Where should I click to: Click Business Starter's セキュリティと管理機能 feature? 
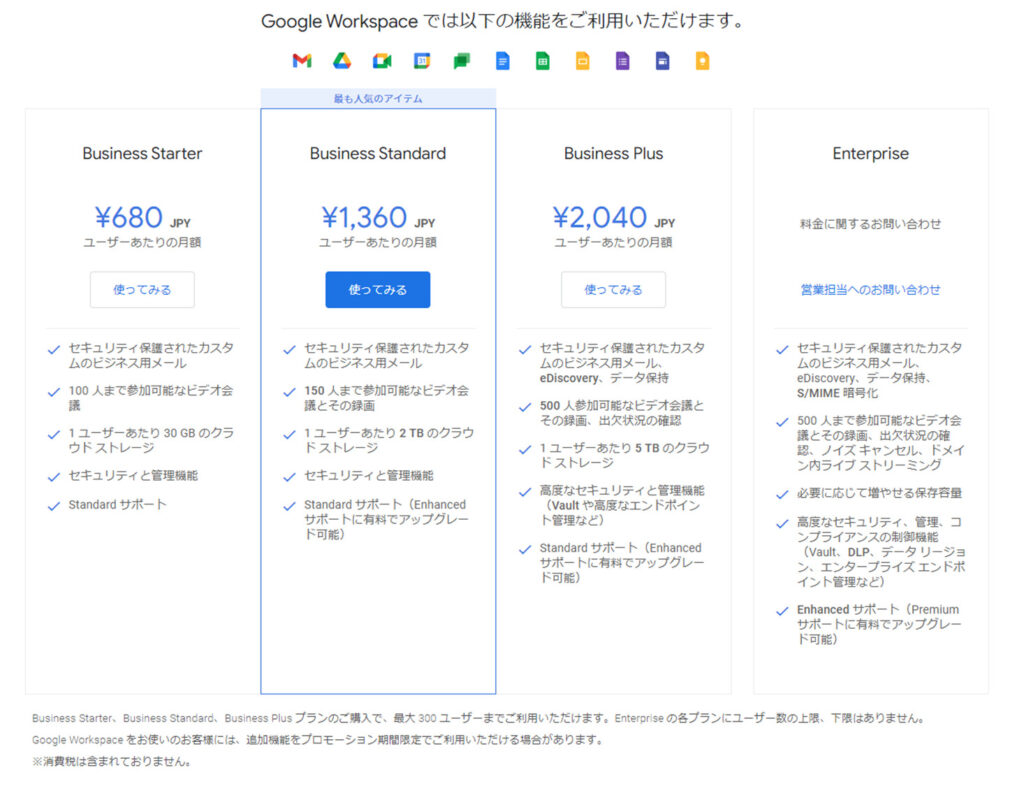133,475
